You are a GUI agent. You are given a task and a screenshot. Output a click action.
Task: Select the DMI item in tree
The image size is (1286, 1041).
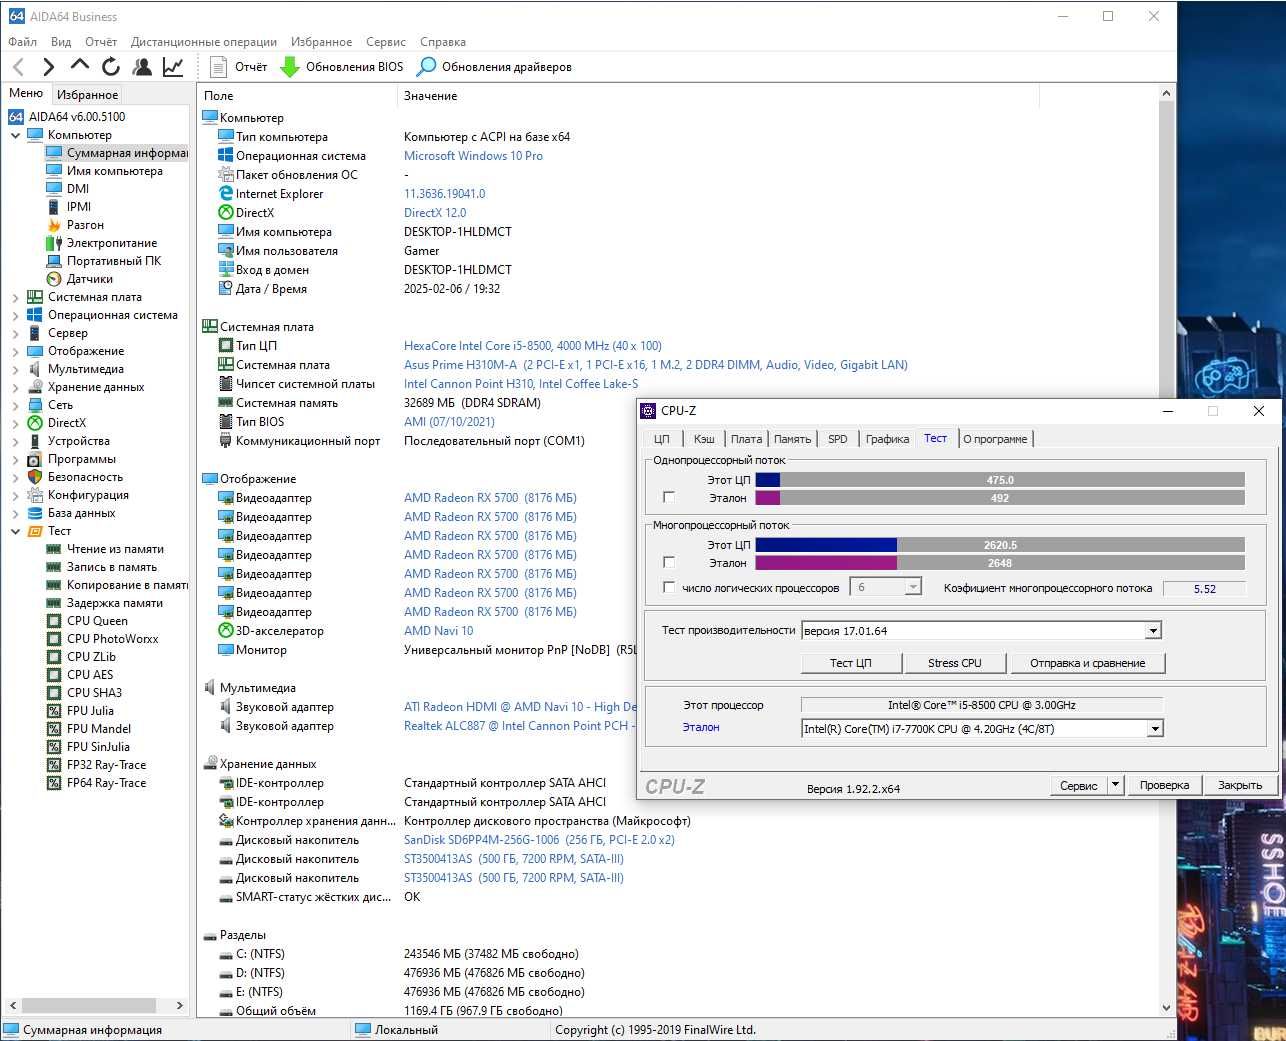point(77,189)
